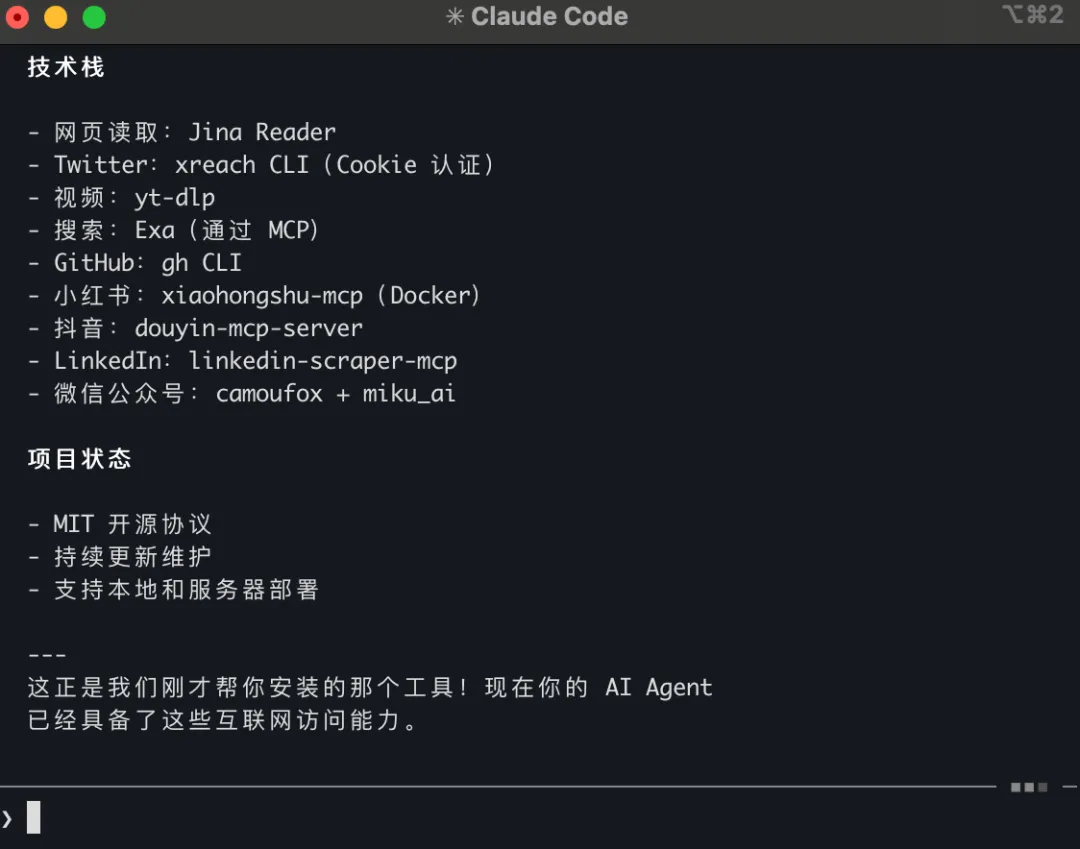
Task: Click the yt-dlp text
Action: [174, 197]
